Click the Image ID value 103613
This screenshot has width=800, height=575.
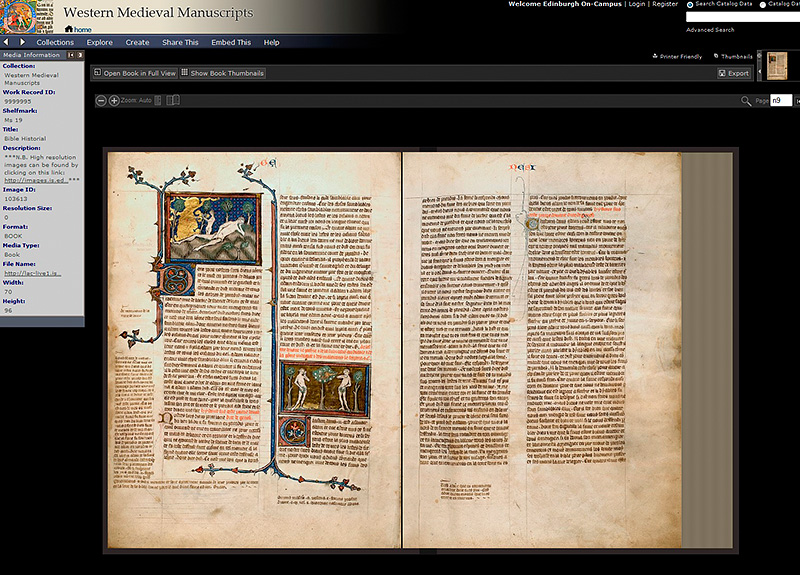click(x=16, y=199)
